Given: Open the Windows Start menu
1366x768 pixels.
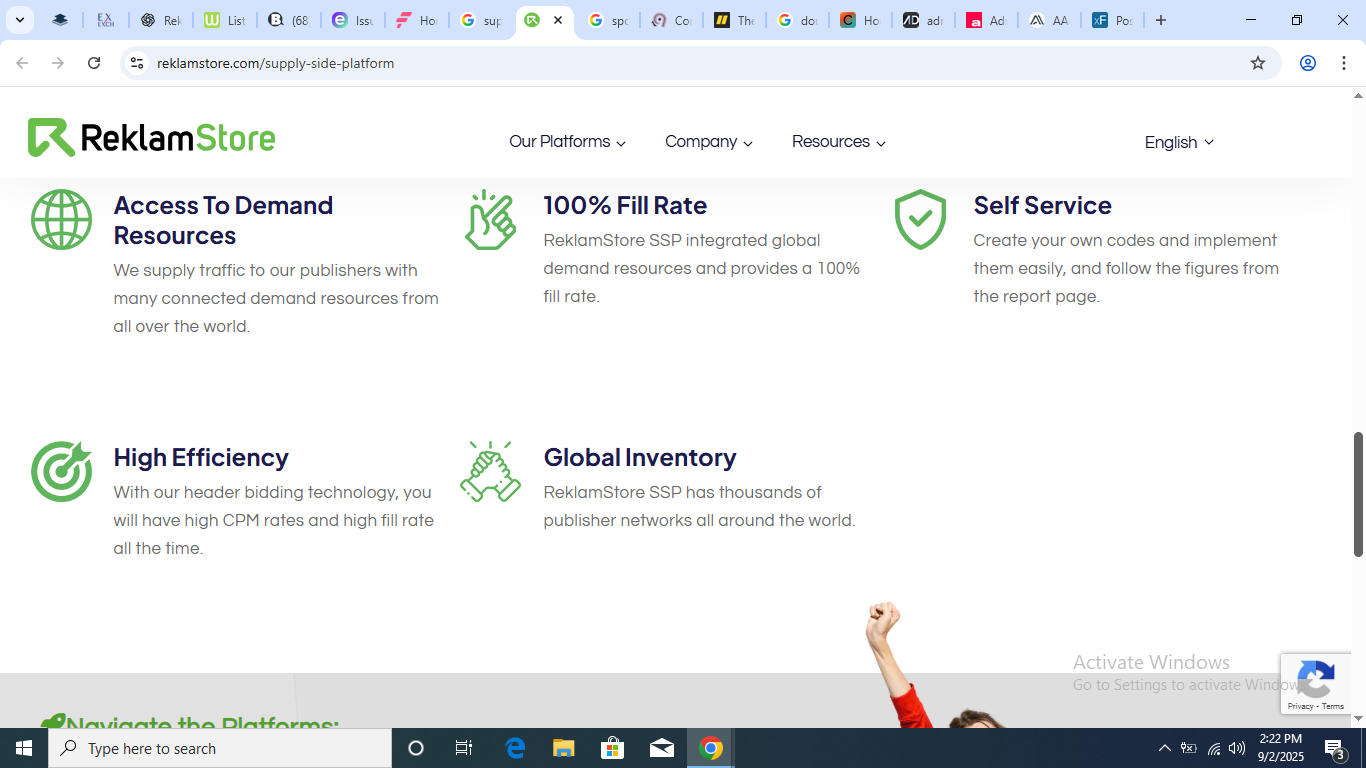Looking at the screenshot, I should coord(24,748).
